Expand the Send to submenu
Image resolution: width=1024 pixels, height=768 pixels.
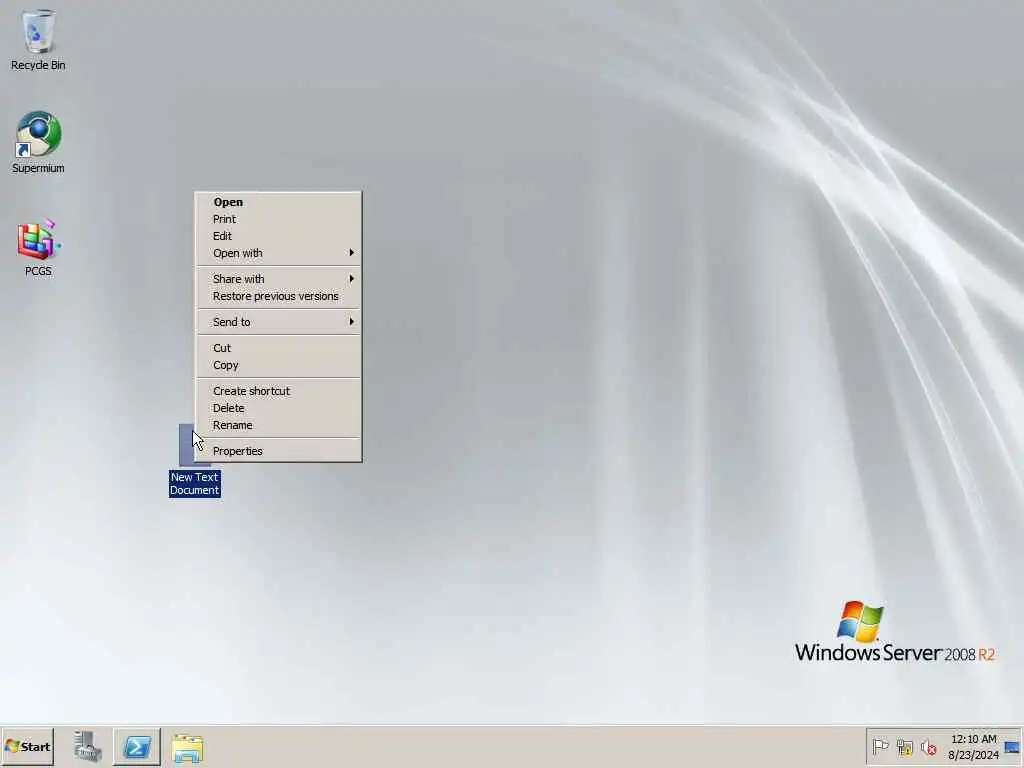pos(278,322)
